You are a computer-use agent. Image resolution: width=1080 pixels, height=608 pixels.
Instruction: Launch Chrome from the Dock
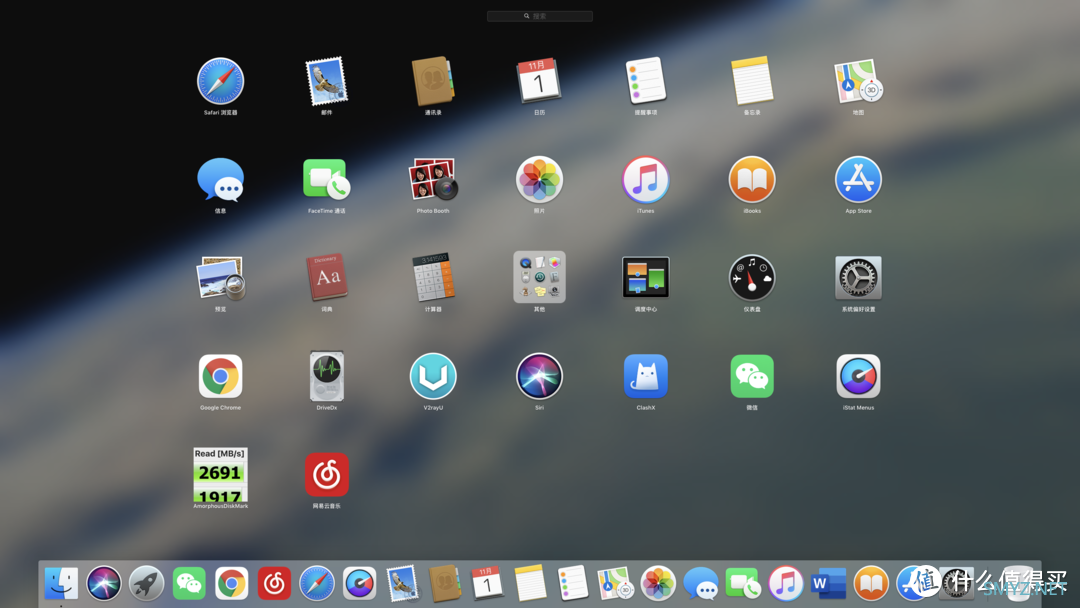point(231,583)
